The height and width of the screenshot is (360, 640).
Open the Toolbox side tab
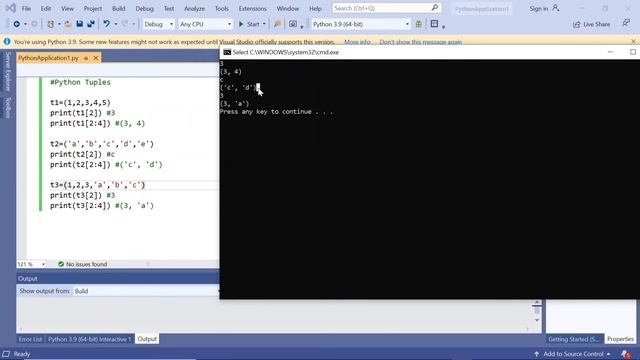tap(7, 108)
